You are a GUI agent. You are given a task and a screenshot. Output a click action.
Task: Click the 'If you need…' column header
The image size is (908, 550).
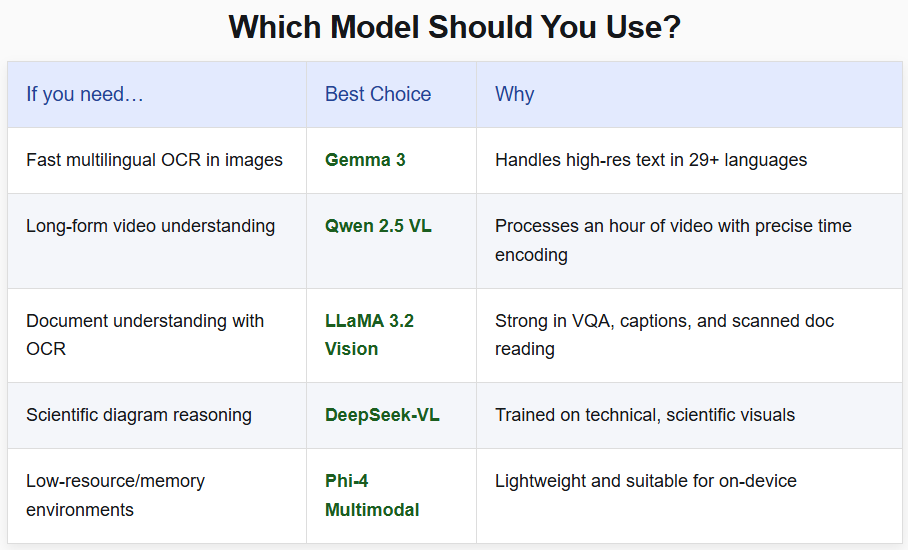point(85,94)
